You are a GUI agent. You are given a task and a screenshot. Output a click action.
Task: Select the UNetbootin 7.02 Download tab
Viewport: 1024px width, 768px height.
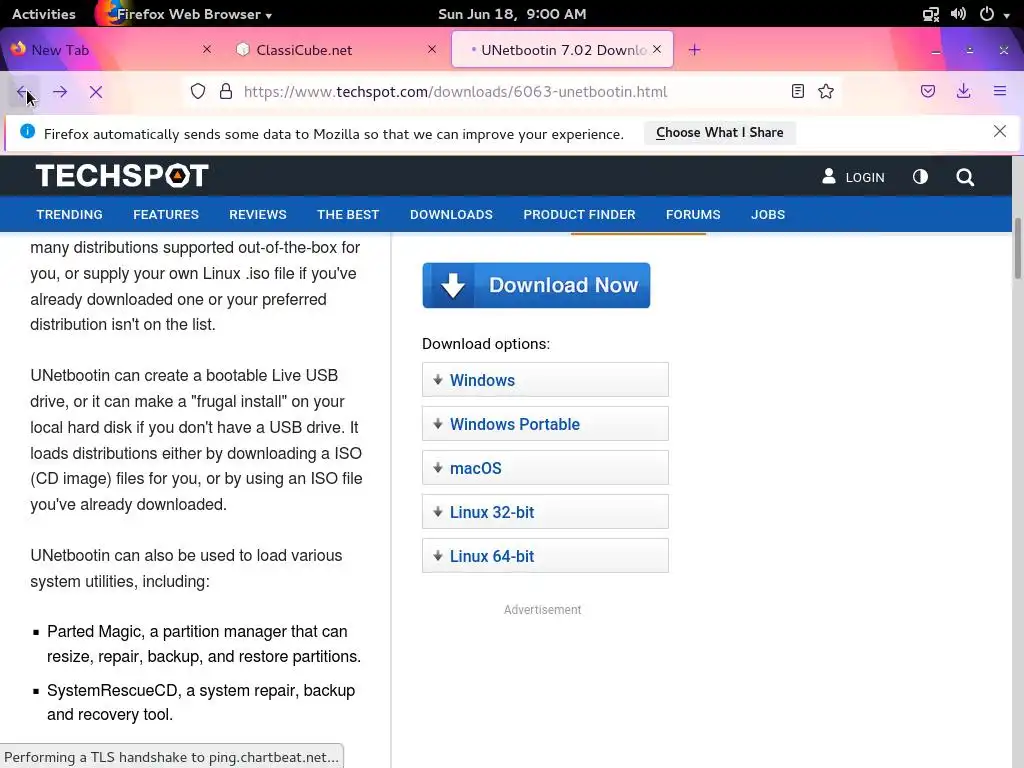(x=562, y=50)
